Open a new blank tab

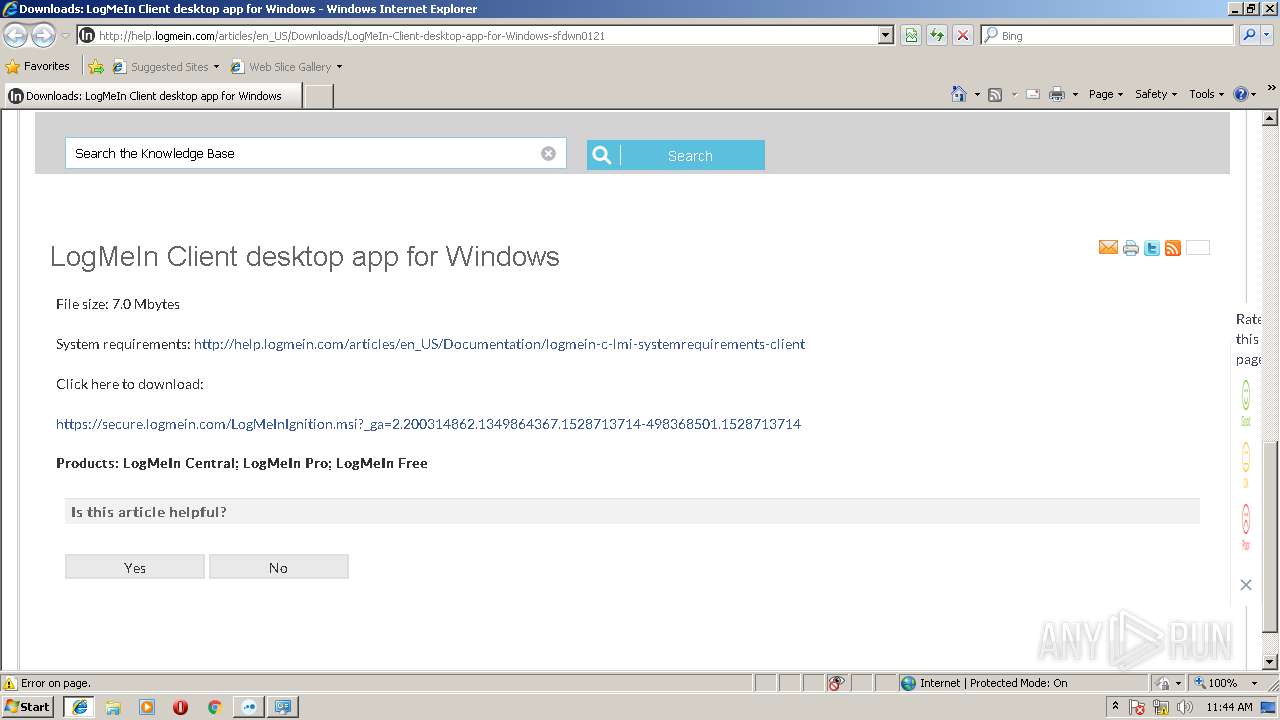tap(318, 96)
